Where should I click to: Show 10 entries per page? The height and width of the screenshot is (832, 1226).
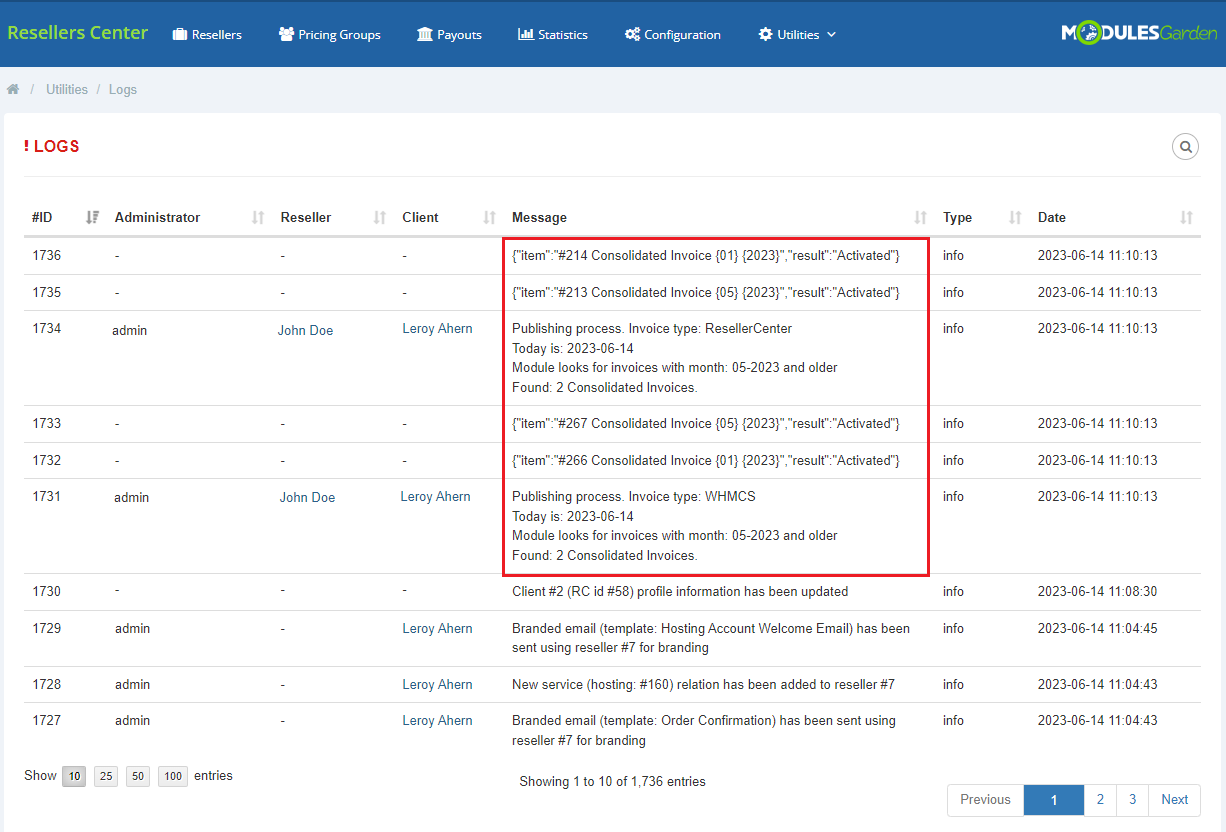pos(74,776)
